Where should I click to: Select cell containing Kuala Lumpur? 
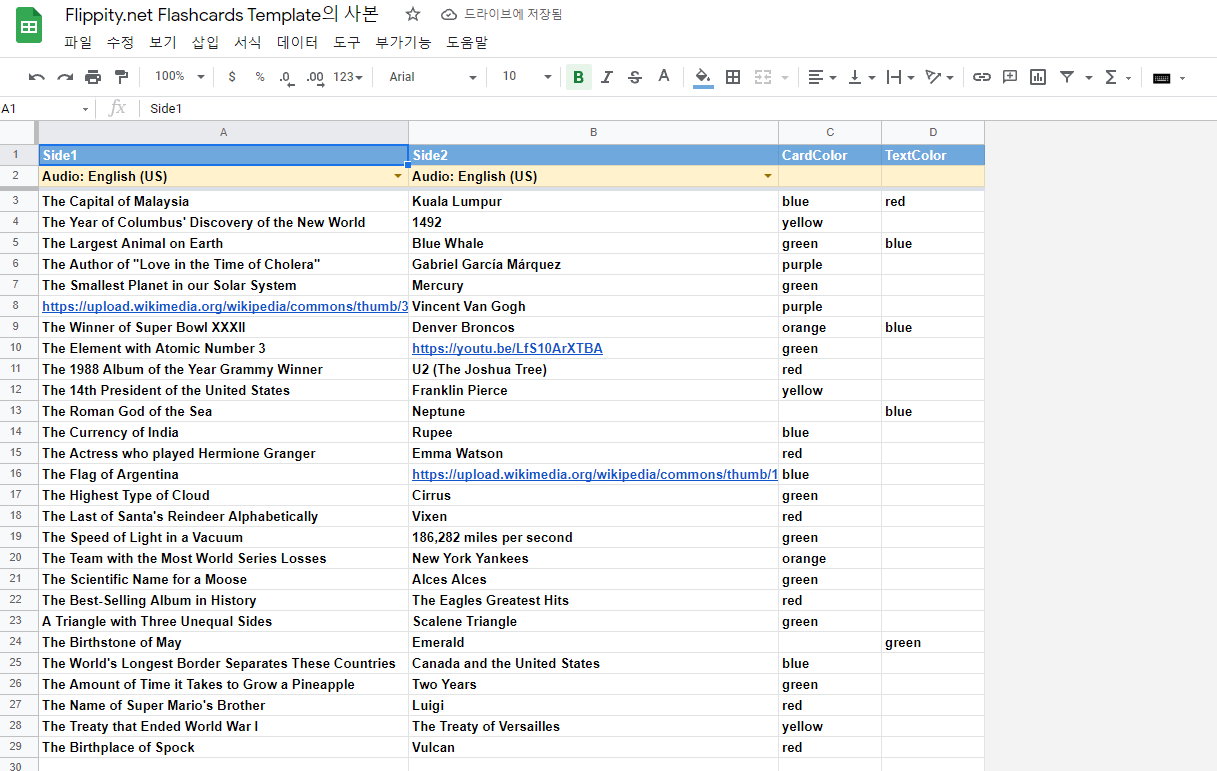click(593, 201)
